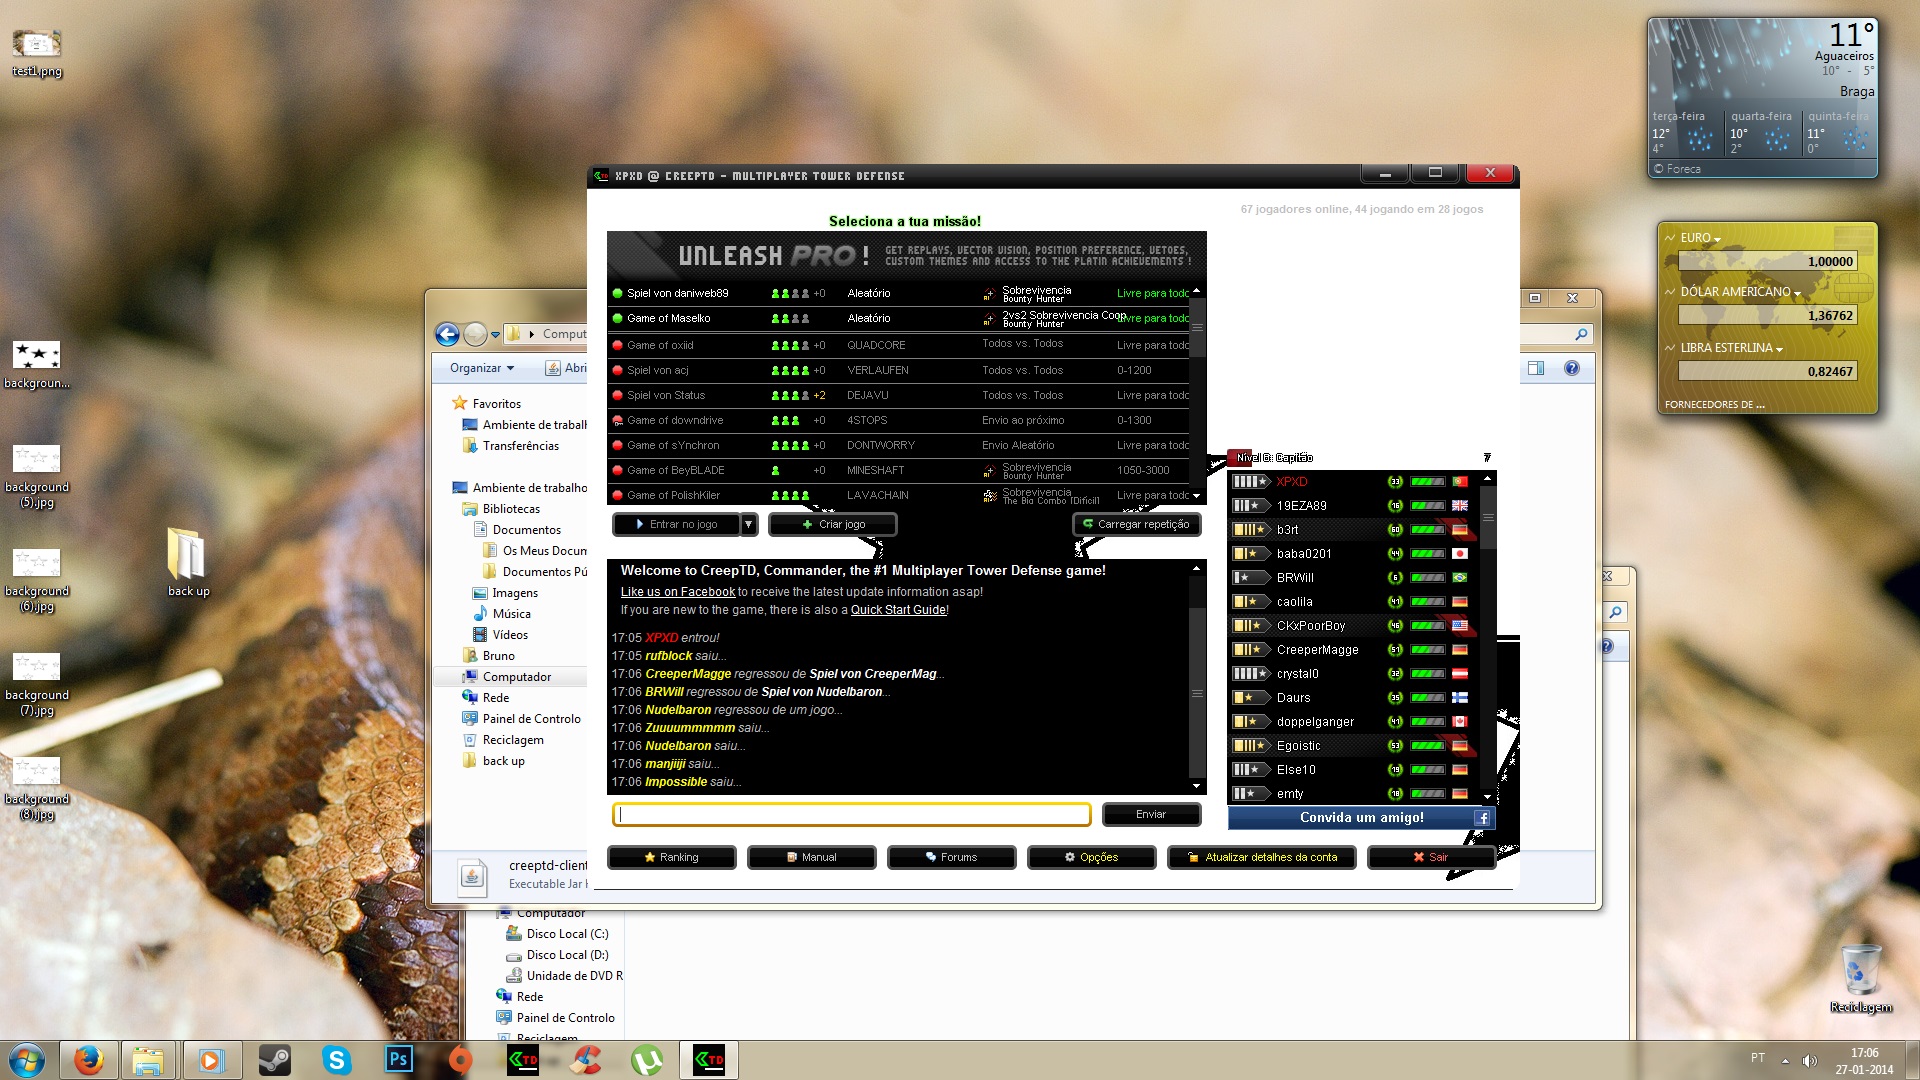Select the Game of sYnchron game row

[x=898, y=445]
